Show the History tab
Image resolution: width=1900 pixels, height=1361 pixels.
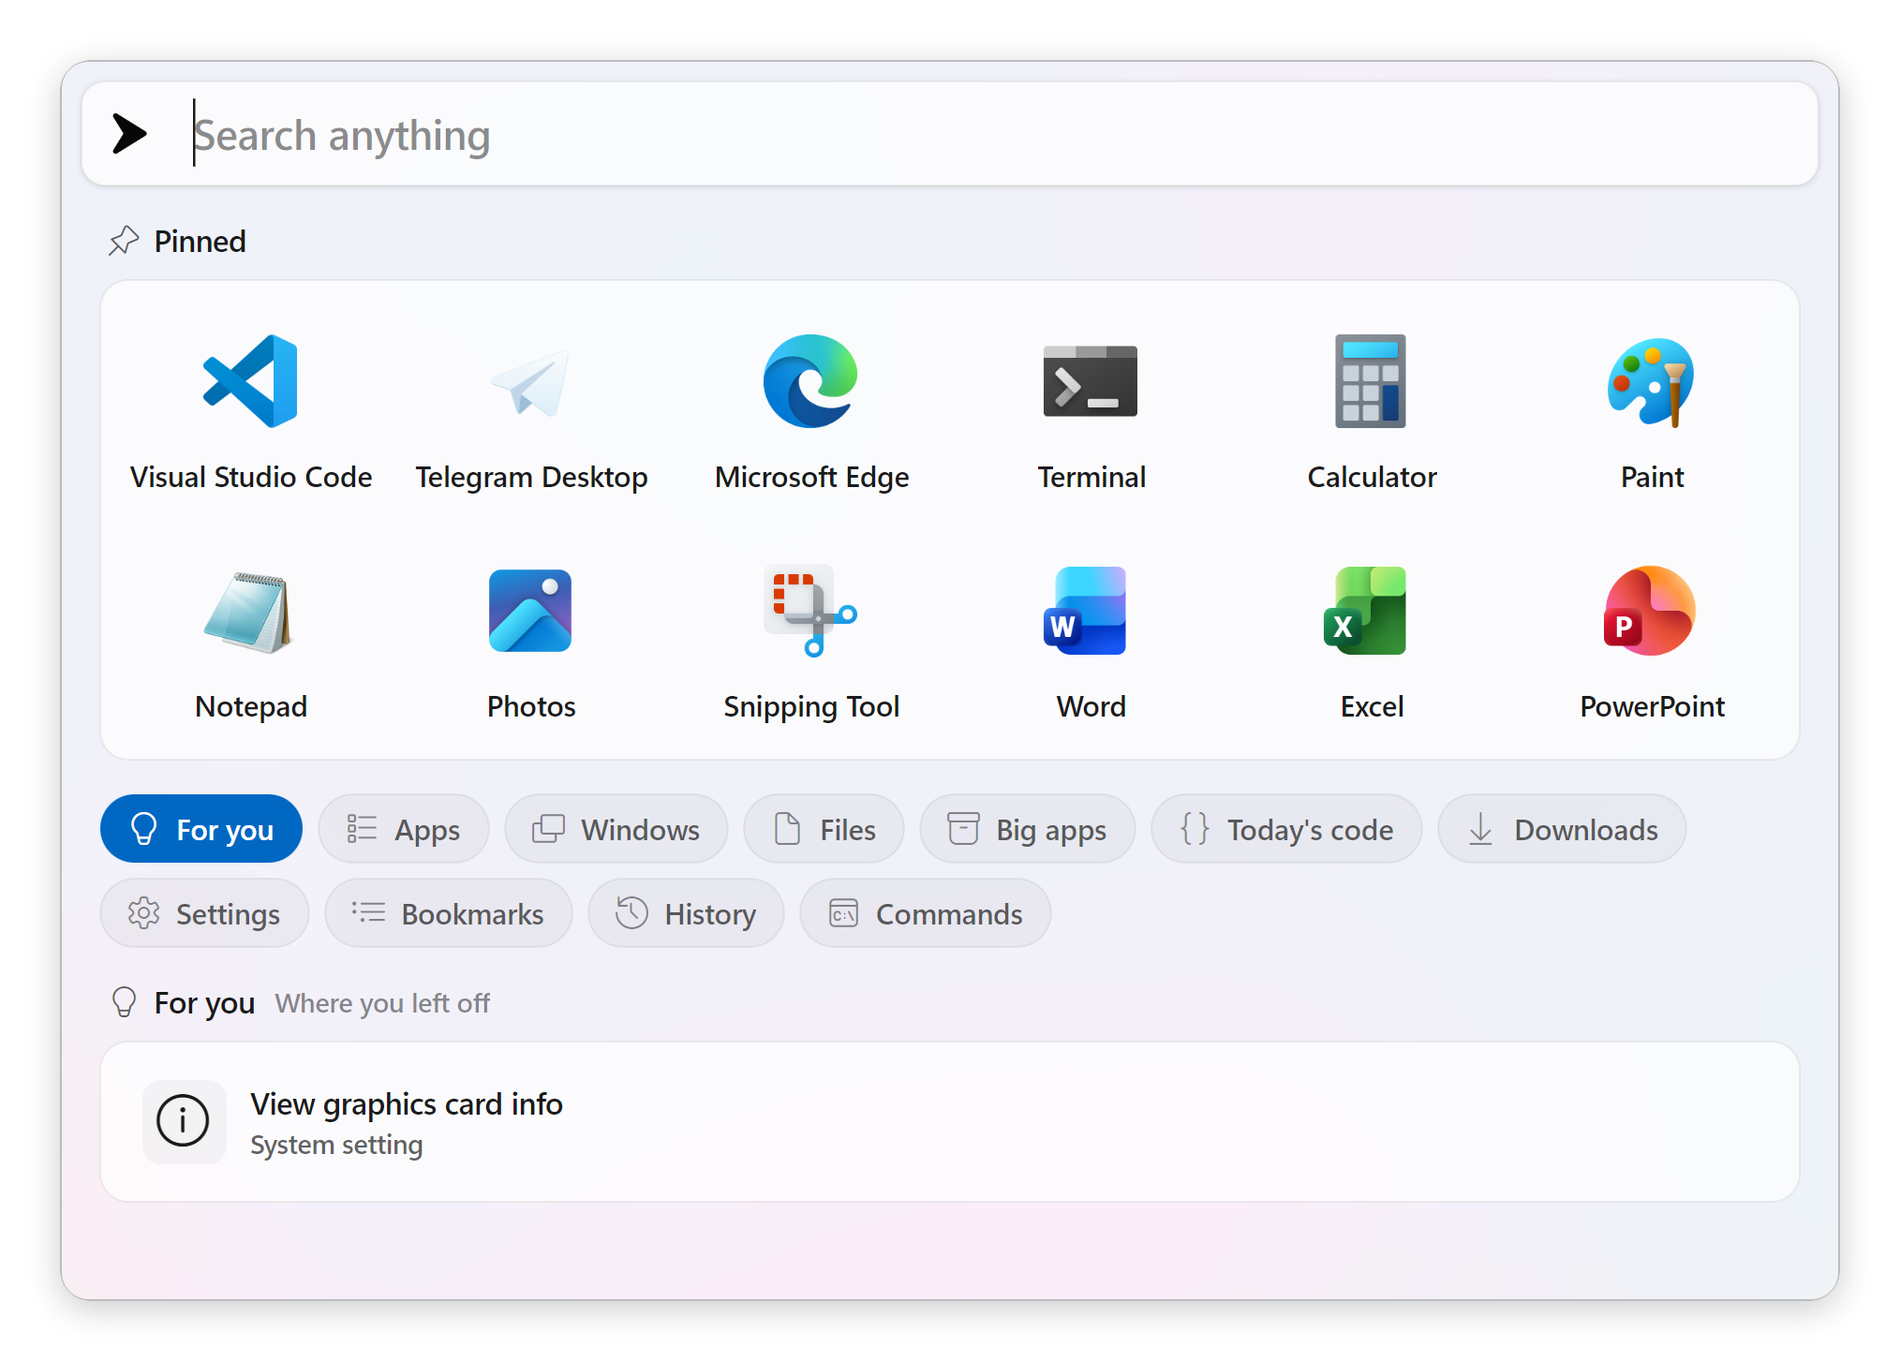(686, 913)
